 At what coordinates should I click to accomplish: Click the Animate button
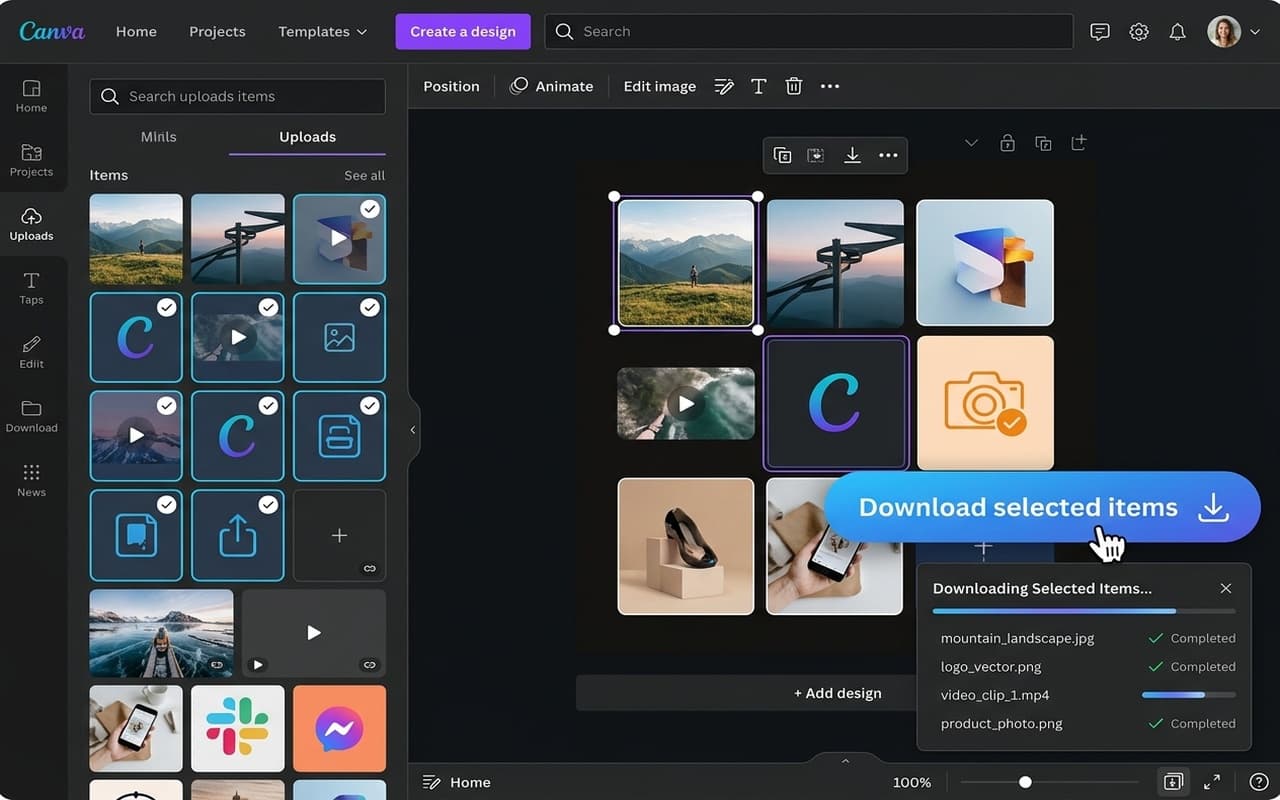click(x=552, y=87)
